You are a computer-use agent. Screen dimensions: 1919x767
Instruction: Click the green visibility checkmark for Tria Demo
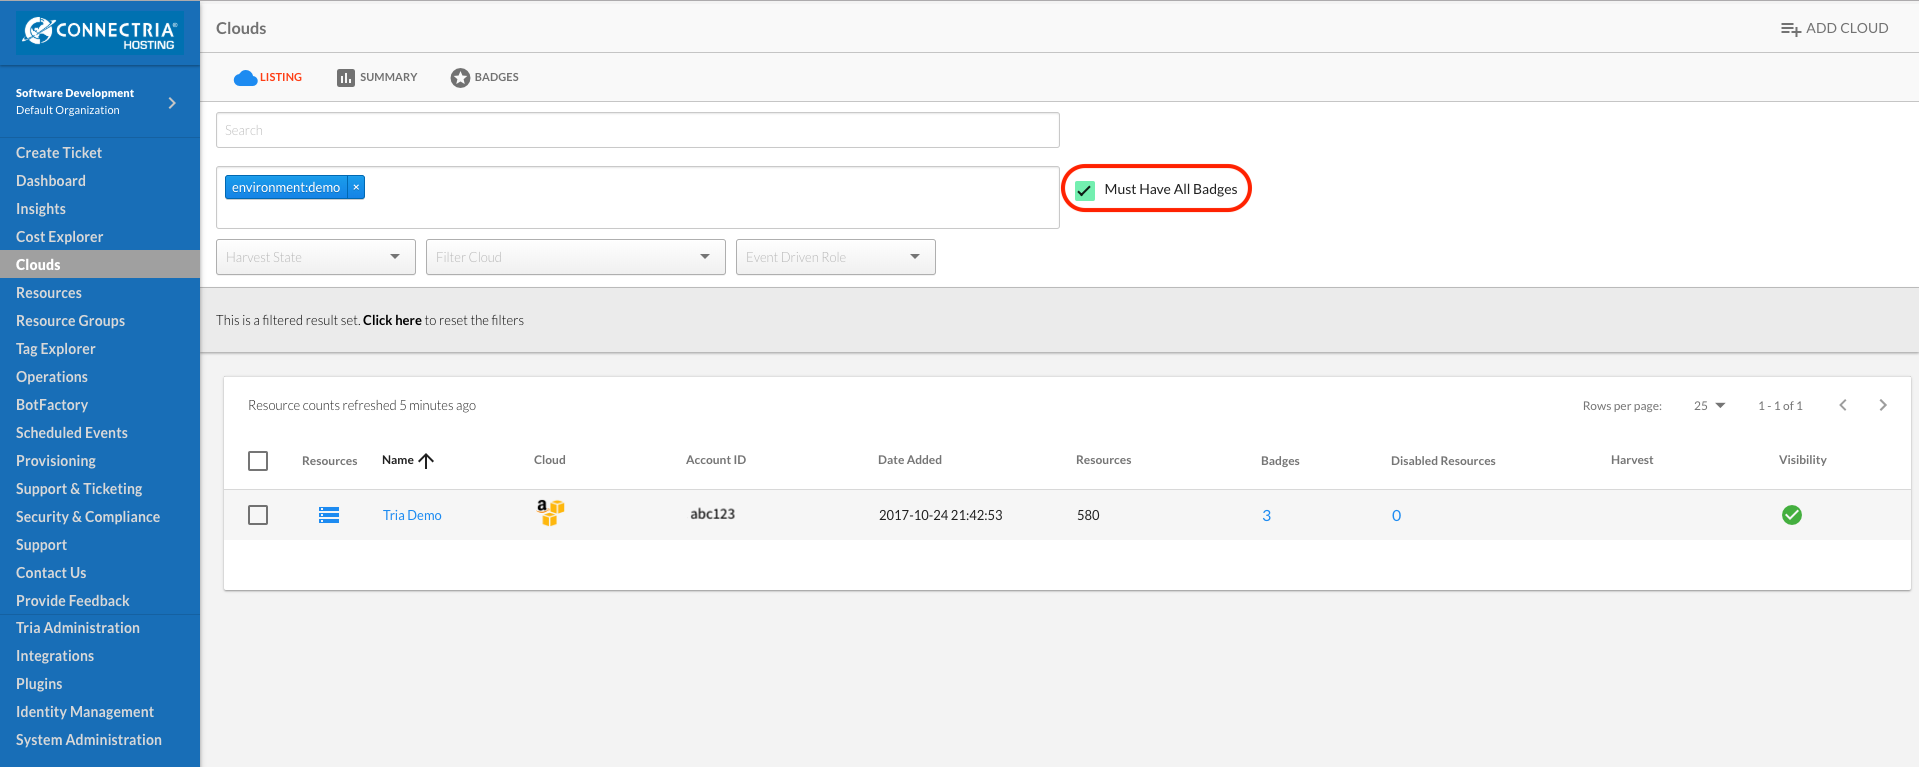click(1792, 515)
